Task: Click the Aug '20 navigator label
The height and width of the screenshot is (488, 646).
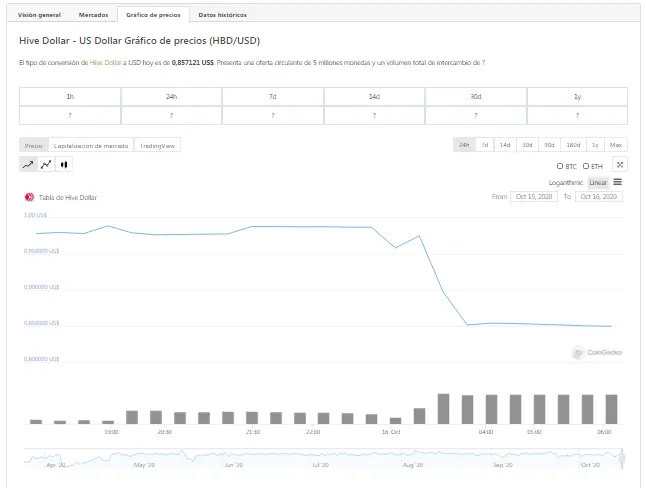Action: [413, 465]
